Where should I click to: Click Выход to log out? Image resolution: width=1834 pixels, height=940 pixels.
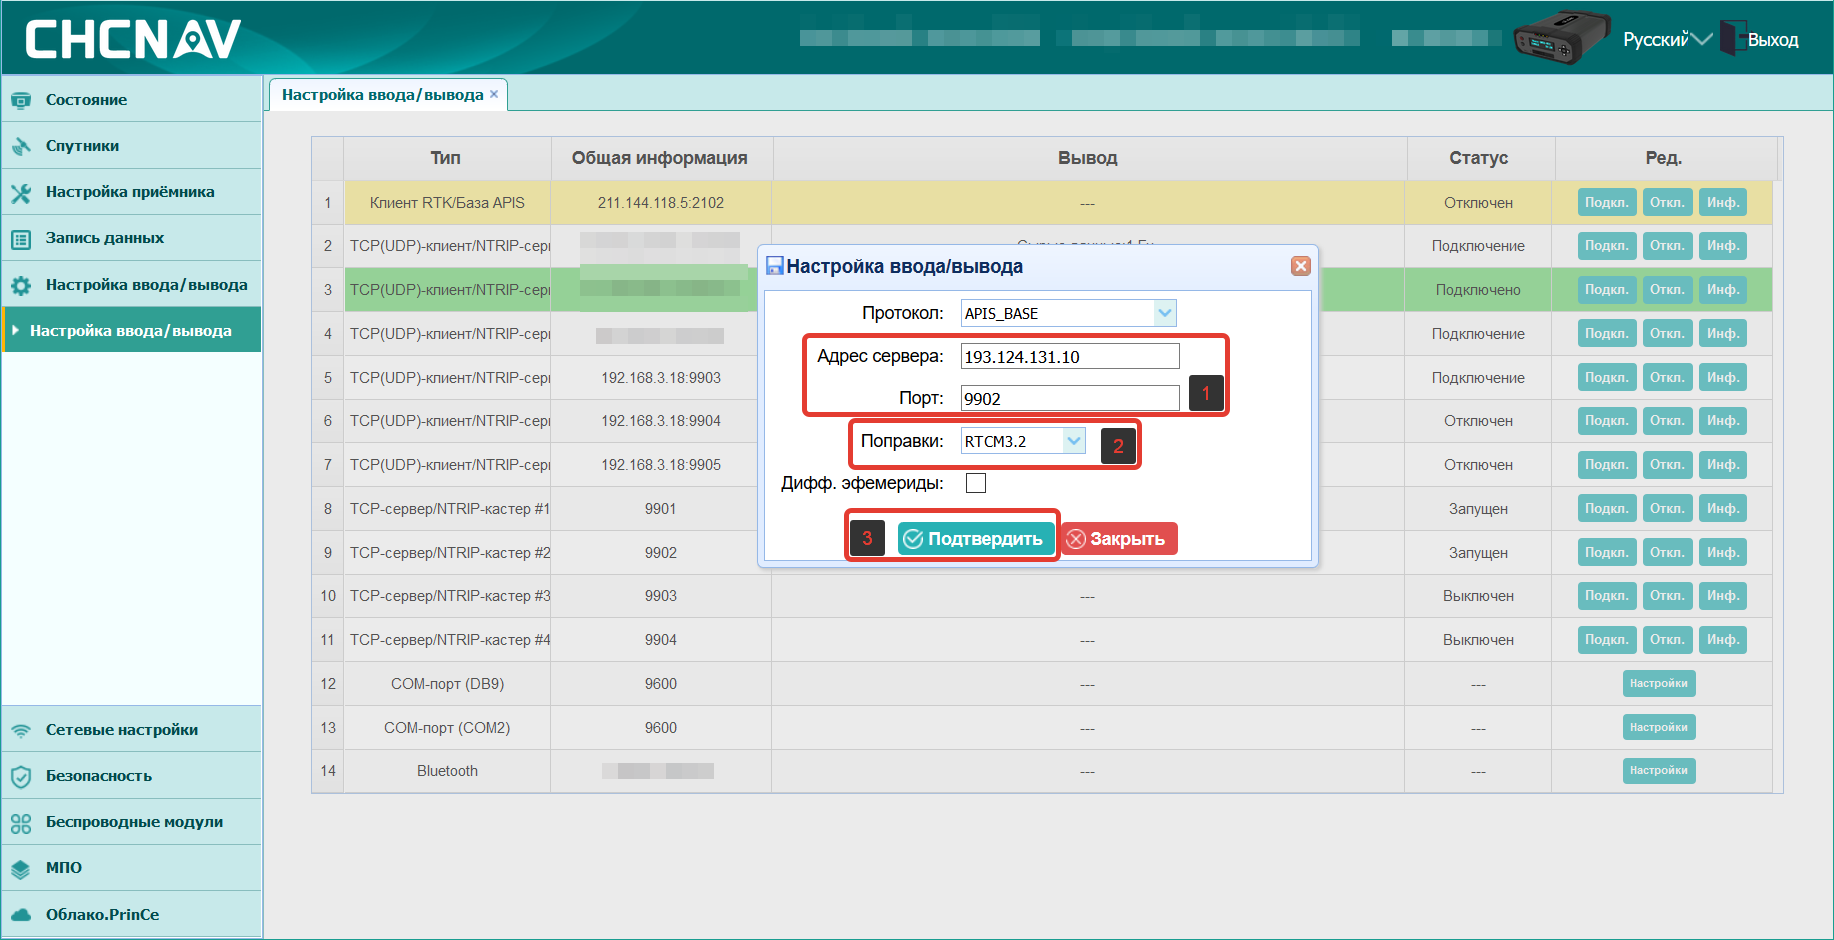click(1773, 40)
